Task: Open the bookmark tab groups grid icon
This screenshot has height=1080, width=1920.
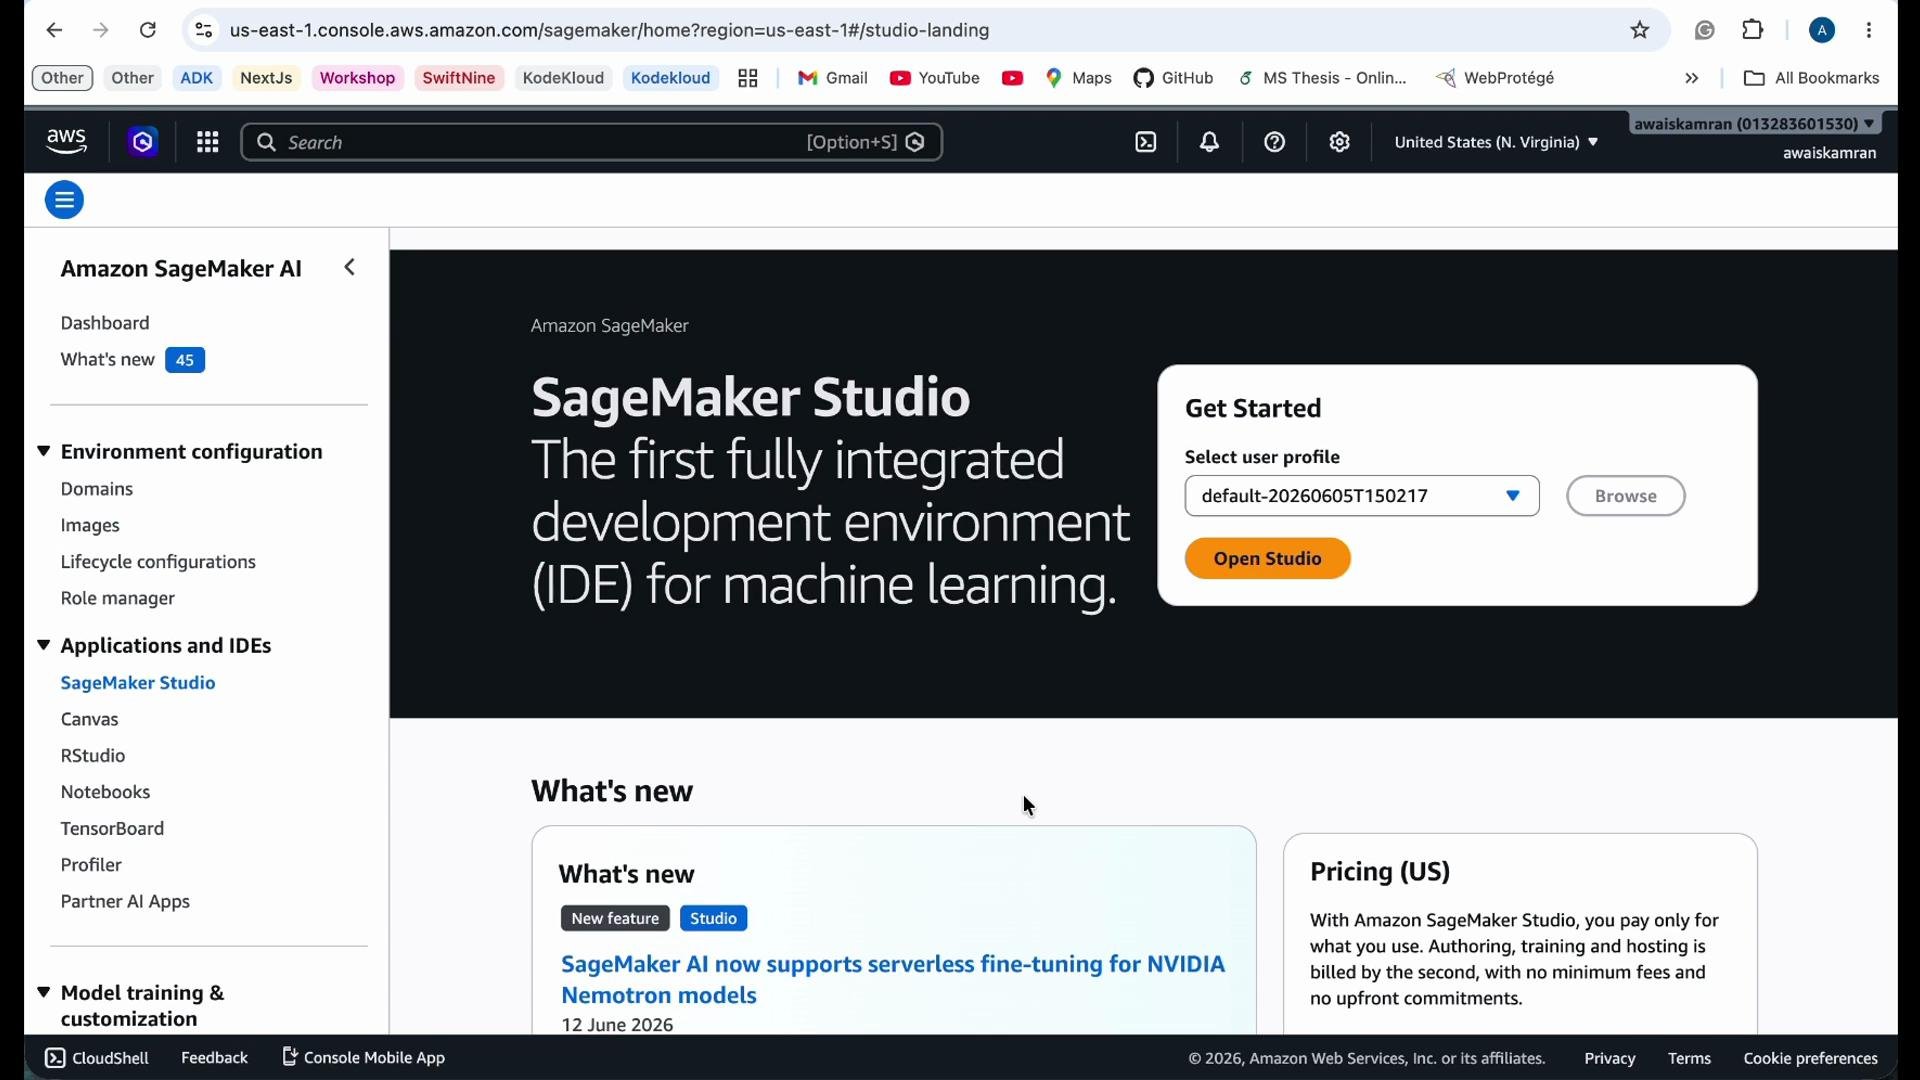Action: pos(748,79)
